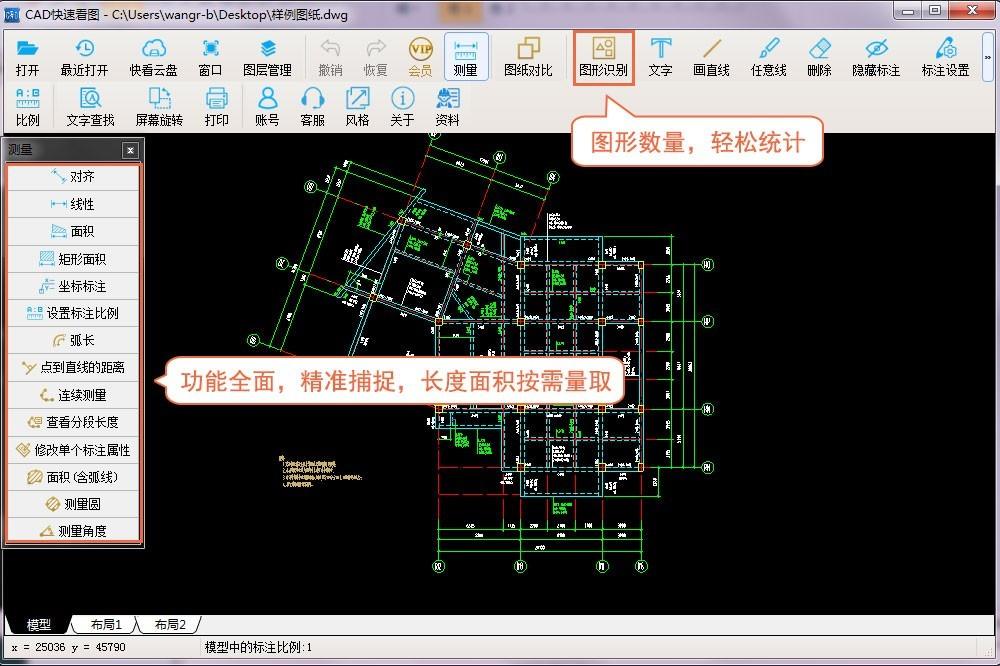Switch to the 布局1 layout tab

[x=106, y=625]
